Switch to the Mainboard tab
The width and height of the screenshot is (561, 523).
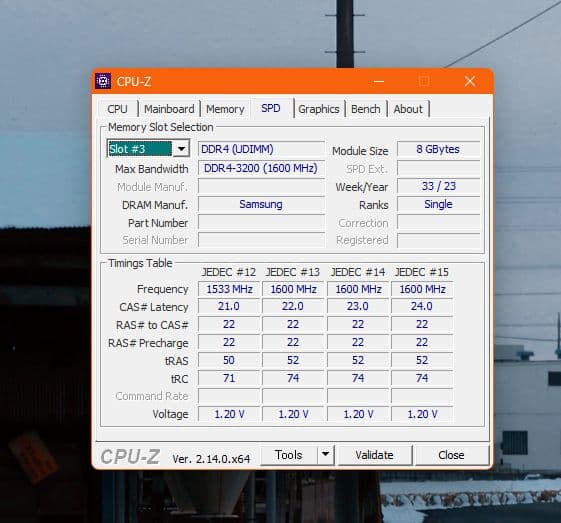pyautogui.click(x=169, y=109)
